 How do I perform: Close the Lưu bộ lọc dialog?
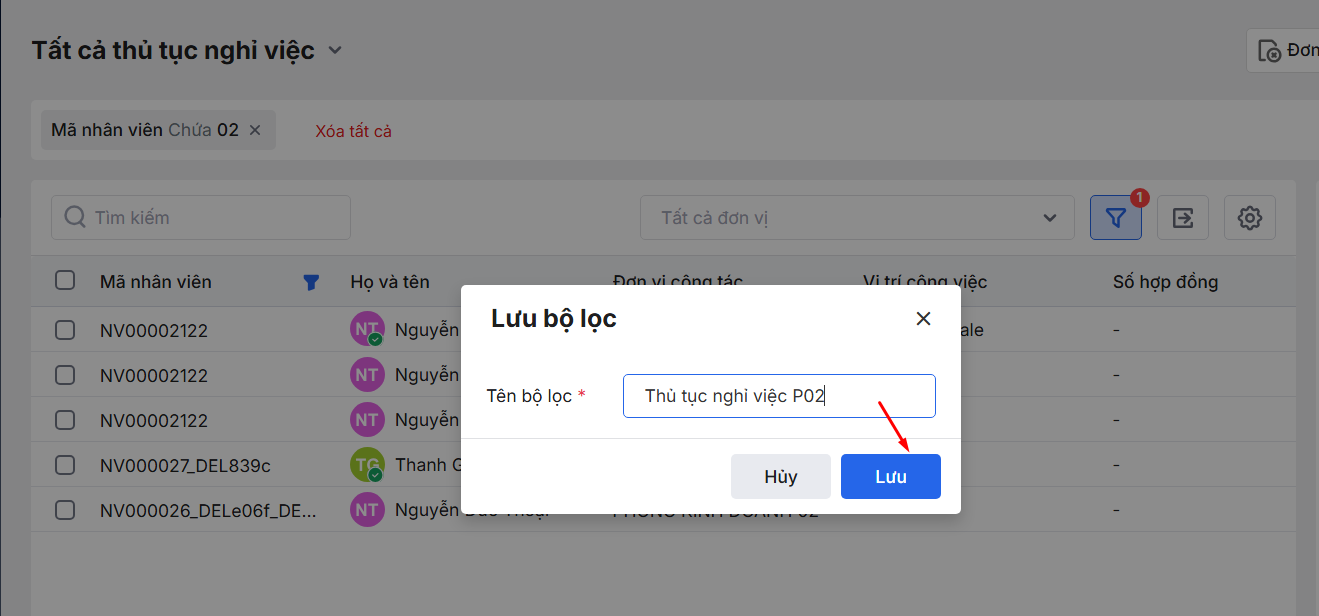click(x=923, y=319)
